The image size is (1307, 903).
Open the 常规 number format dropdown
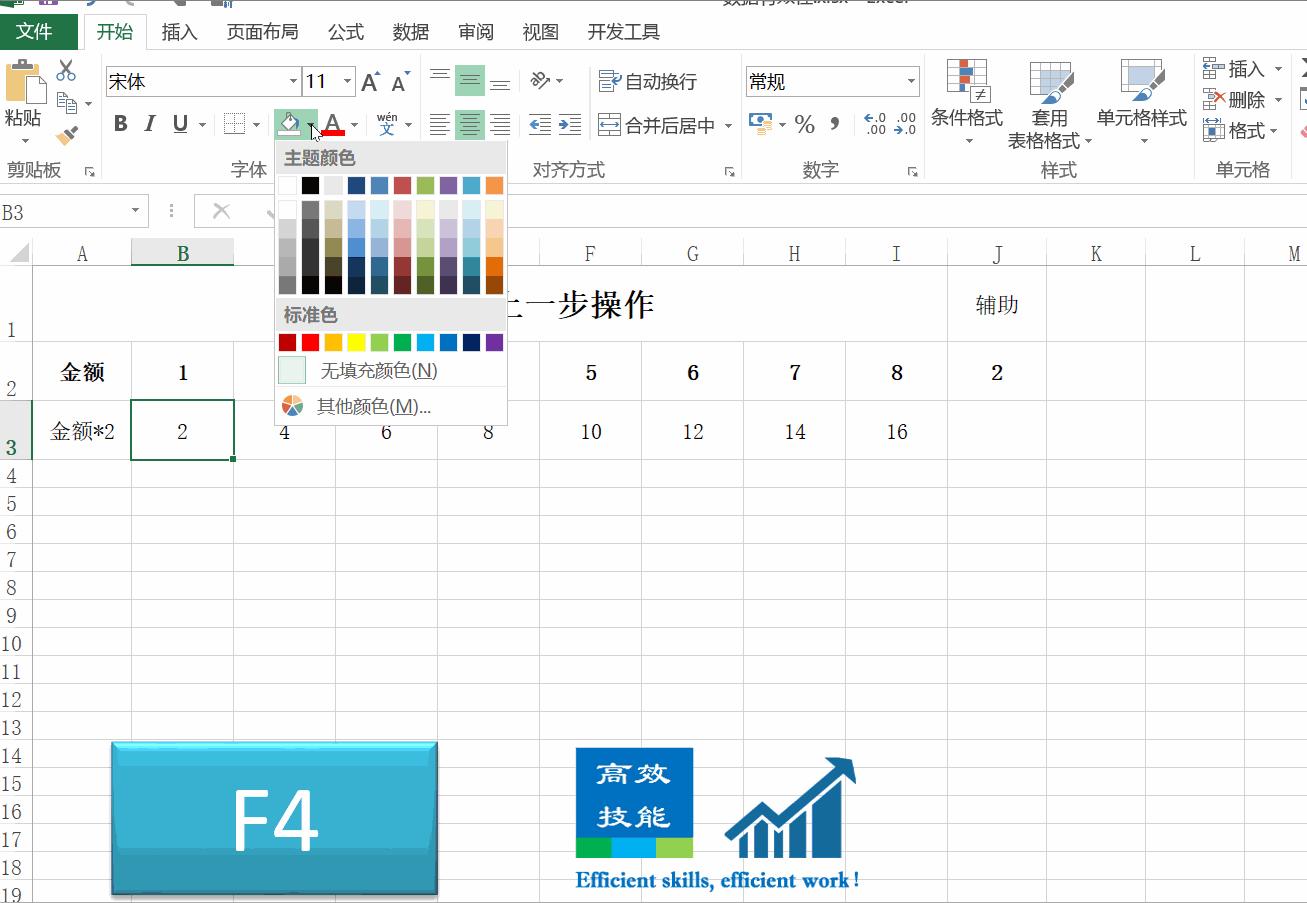pos(910,81)
